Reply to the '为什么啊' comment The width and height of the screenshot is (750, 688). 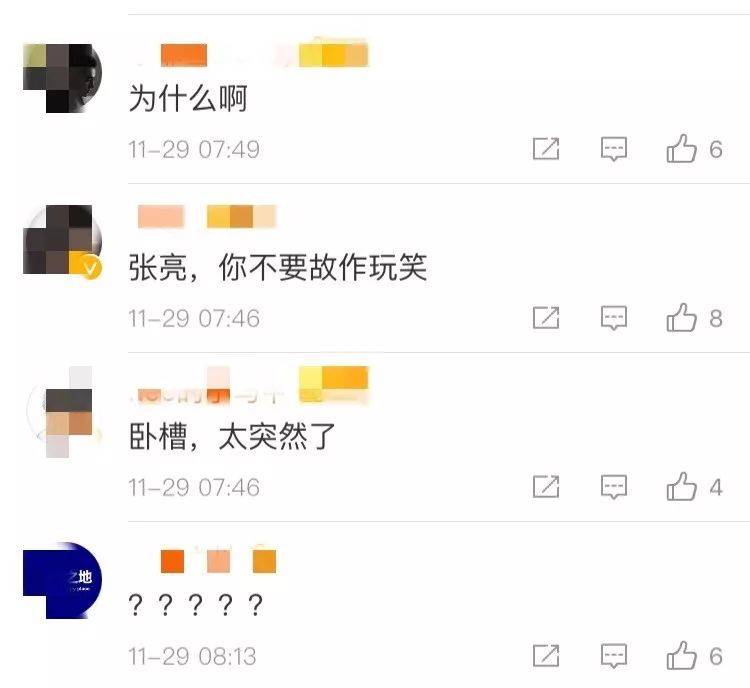614,149
